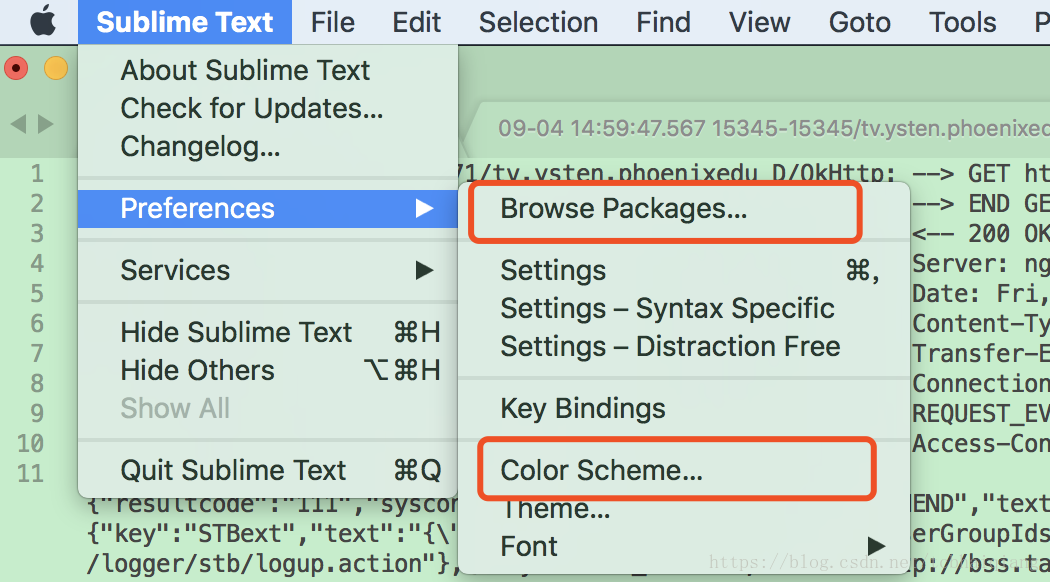Choose Hide Others
This screenshot has height=582, width=1050.
268,370
